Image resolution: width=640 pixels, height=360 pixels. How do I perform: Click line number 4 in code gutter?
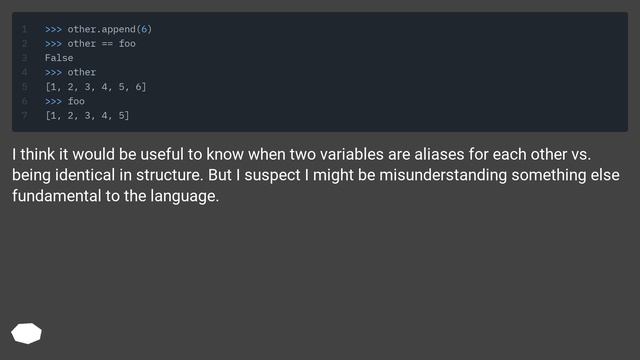pyautogui.click(x=25, y=72)
